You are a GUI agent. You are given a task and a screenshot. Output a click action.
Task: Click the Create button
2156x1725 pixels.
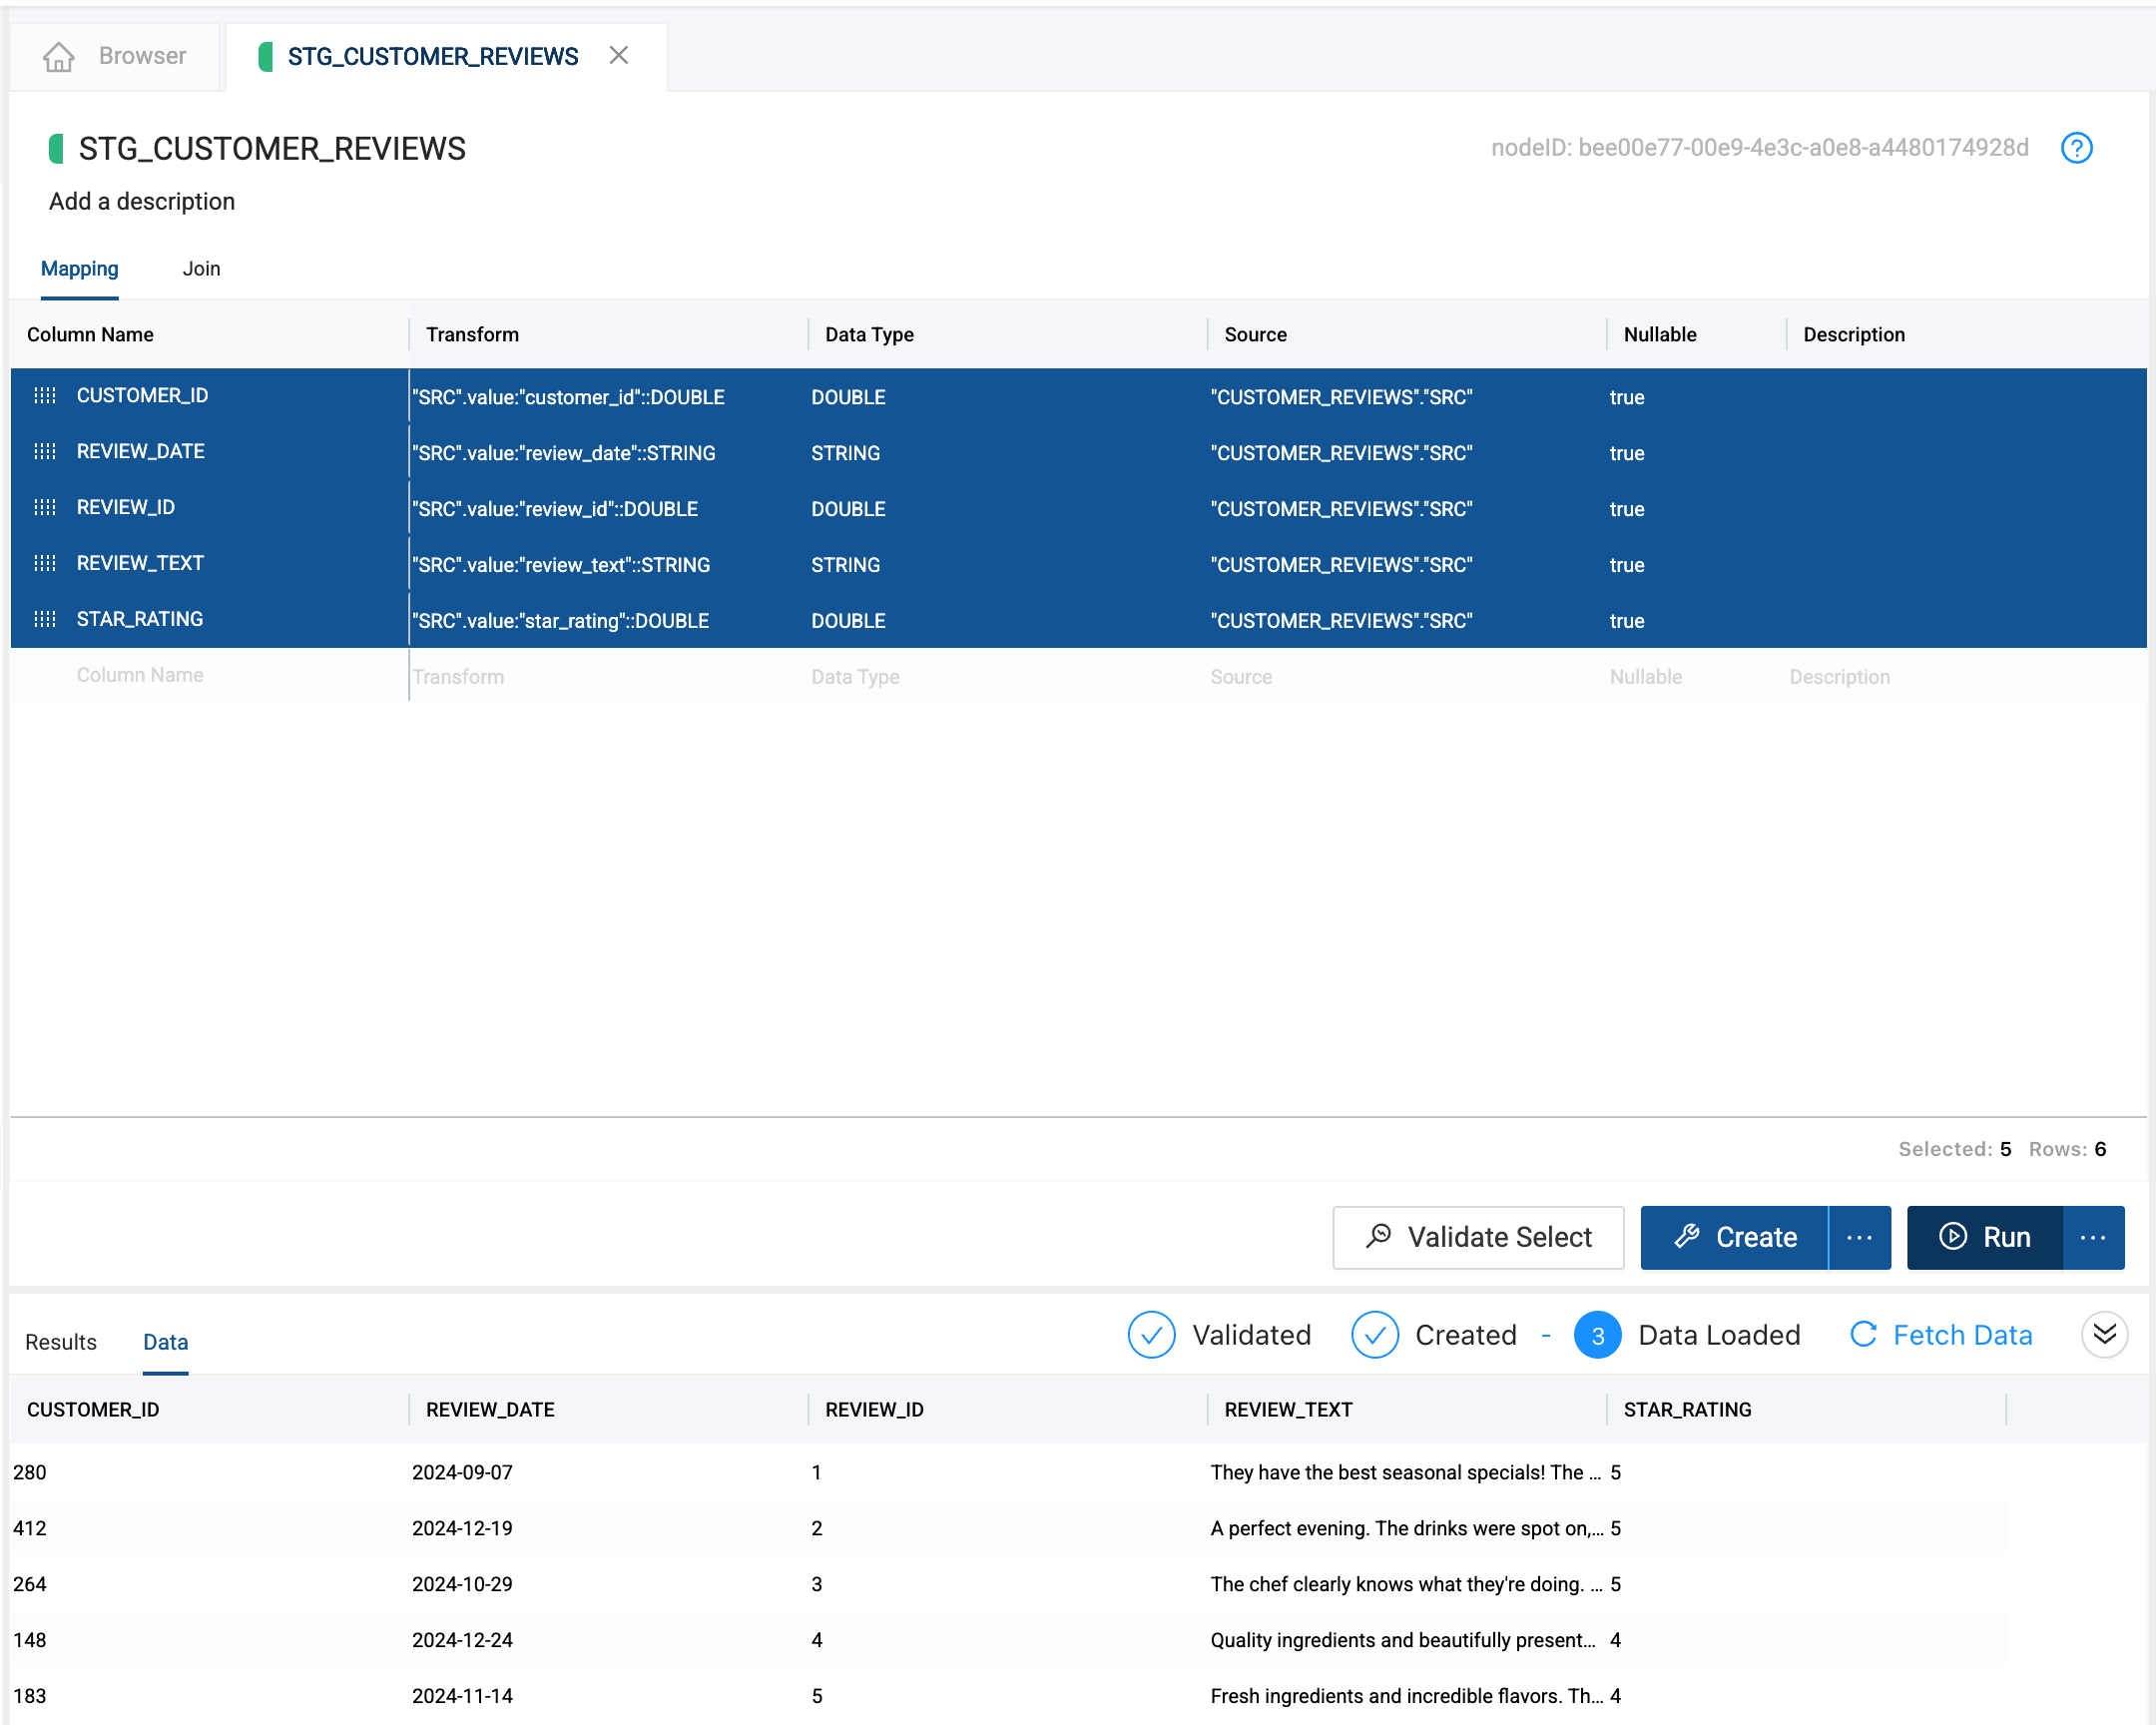1735,1238
